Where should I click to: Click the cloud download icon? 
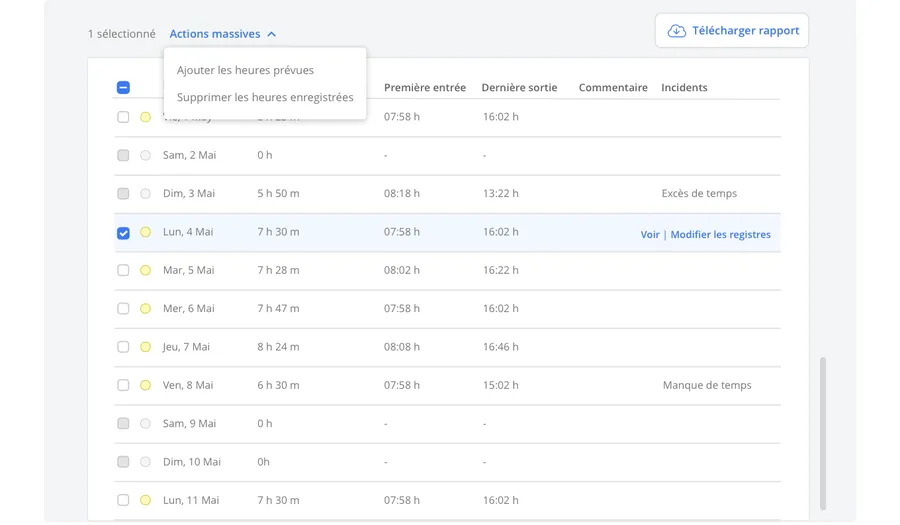[677, 31]
